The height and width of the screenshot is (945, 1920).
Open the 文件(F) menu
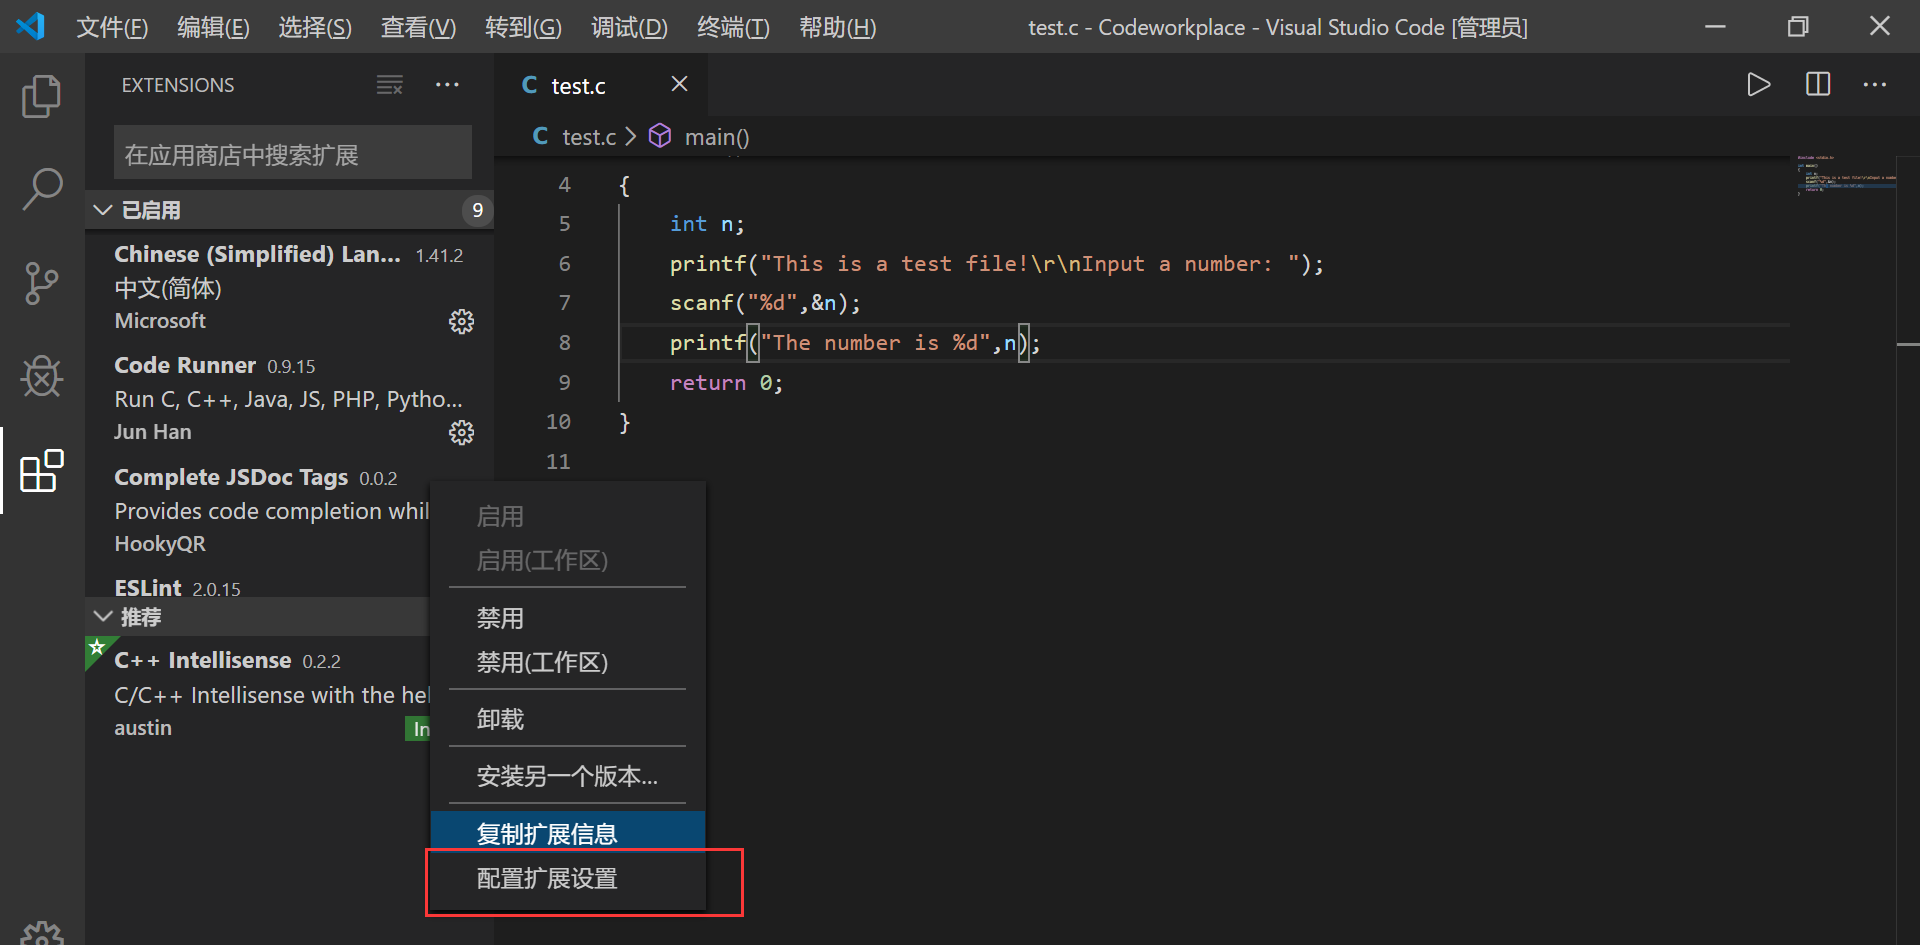point(113,27)
